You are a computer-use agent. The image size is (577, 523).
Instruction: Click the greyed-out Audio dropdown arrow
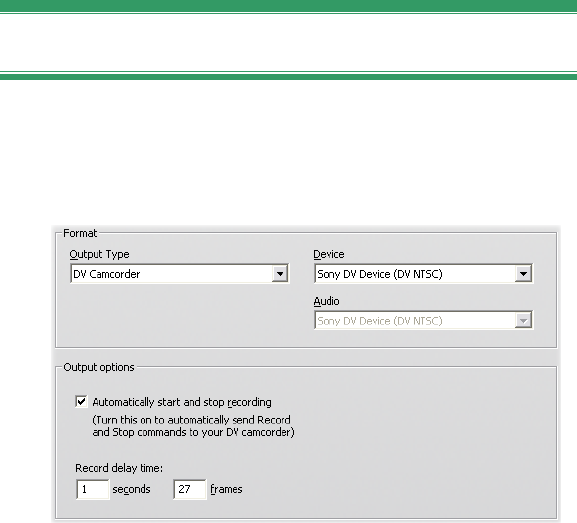523,321
